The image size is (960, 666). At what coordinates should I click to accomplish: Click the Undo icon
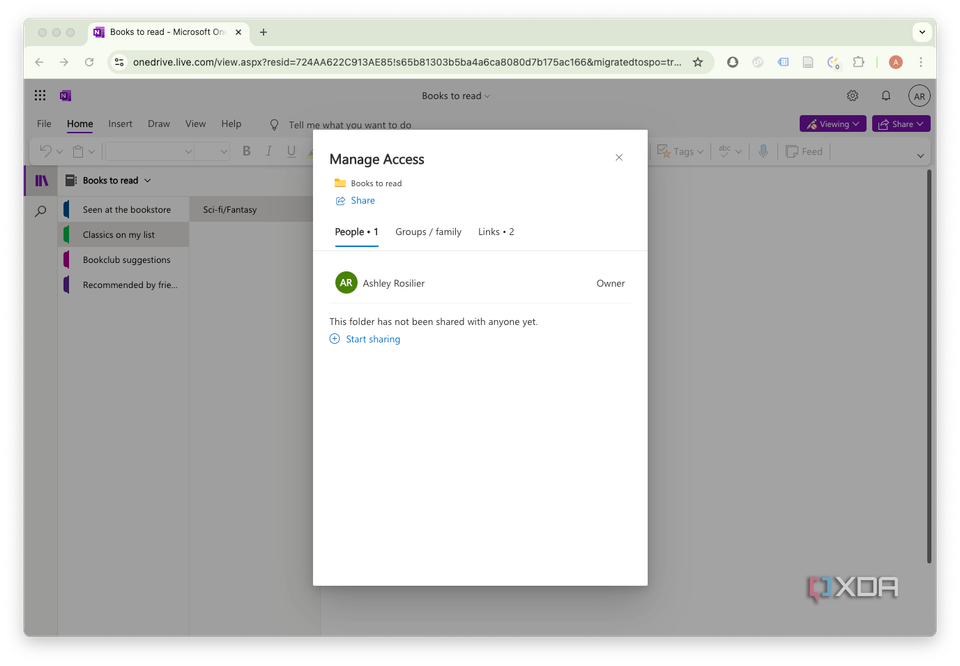[x=46, y=151]
